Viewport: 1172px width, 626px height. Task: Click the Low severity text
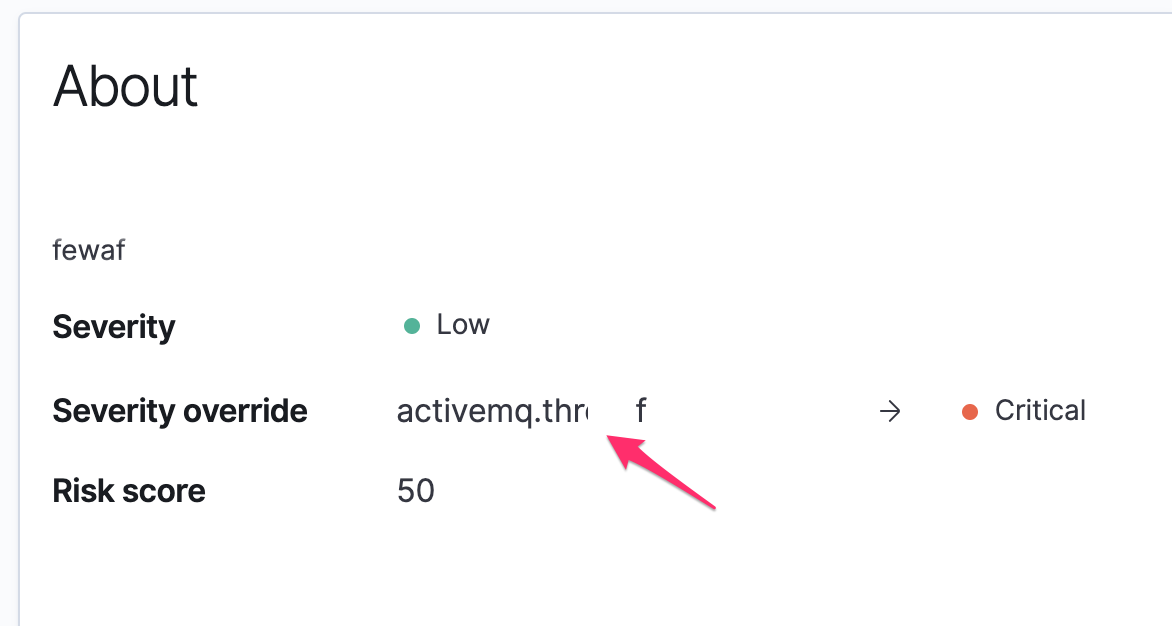pyautogui.click(x=462, y=325)
